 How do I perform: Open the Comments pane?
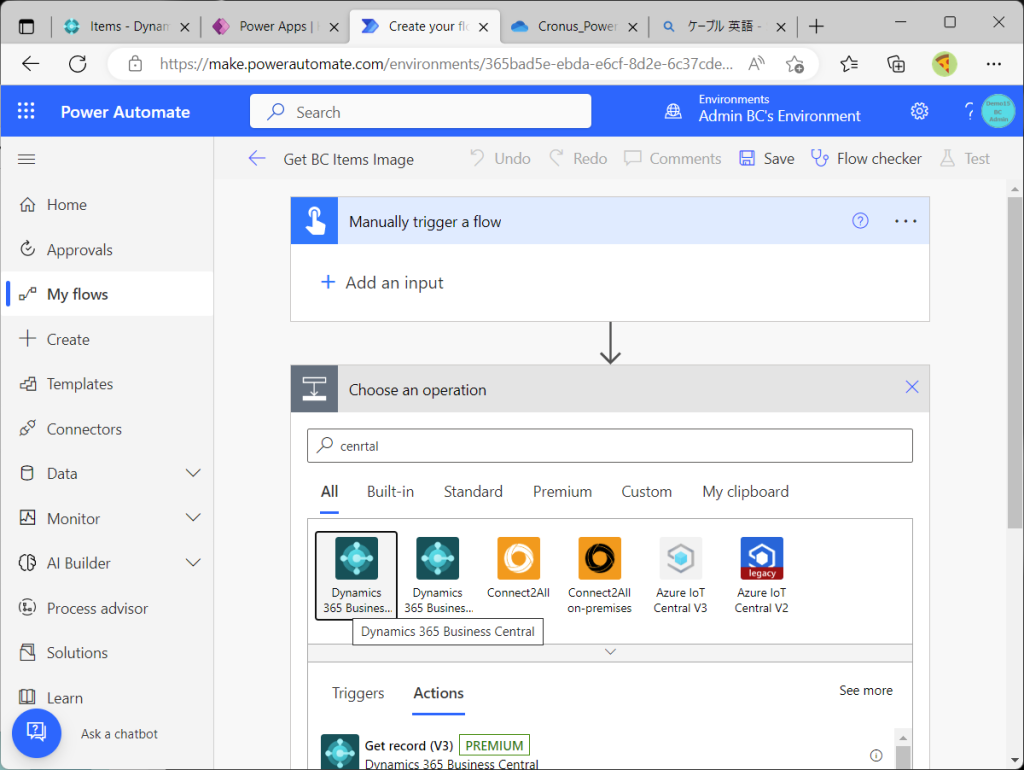click(x=673, y=159)
